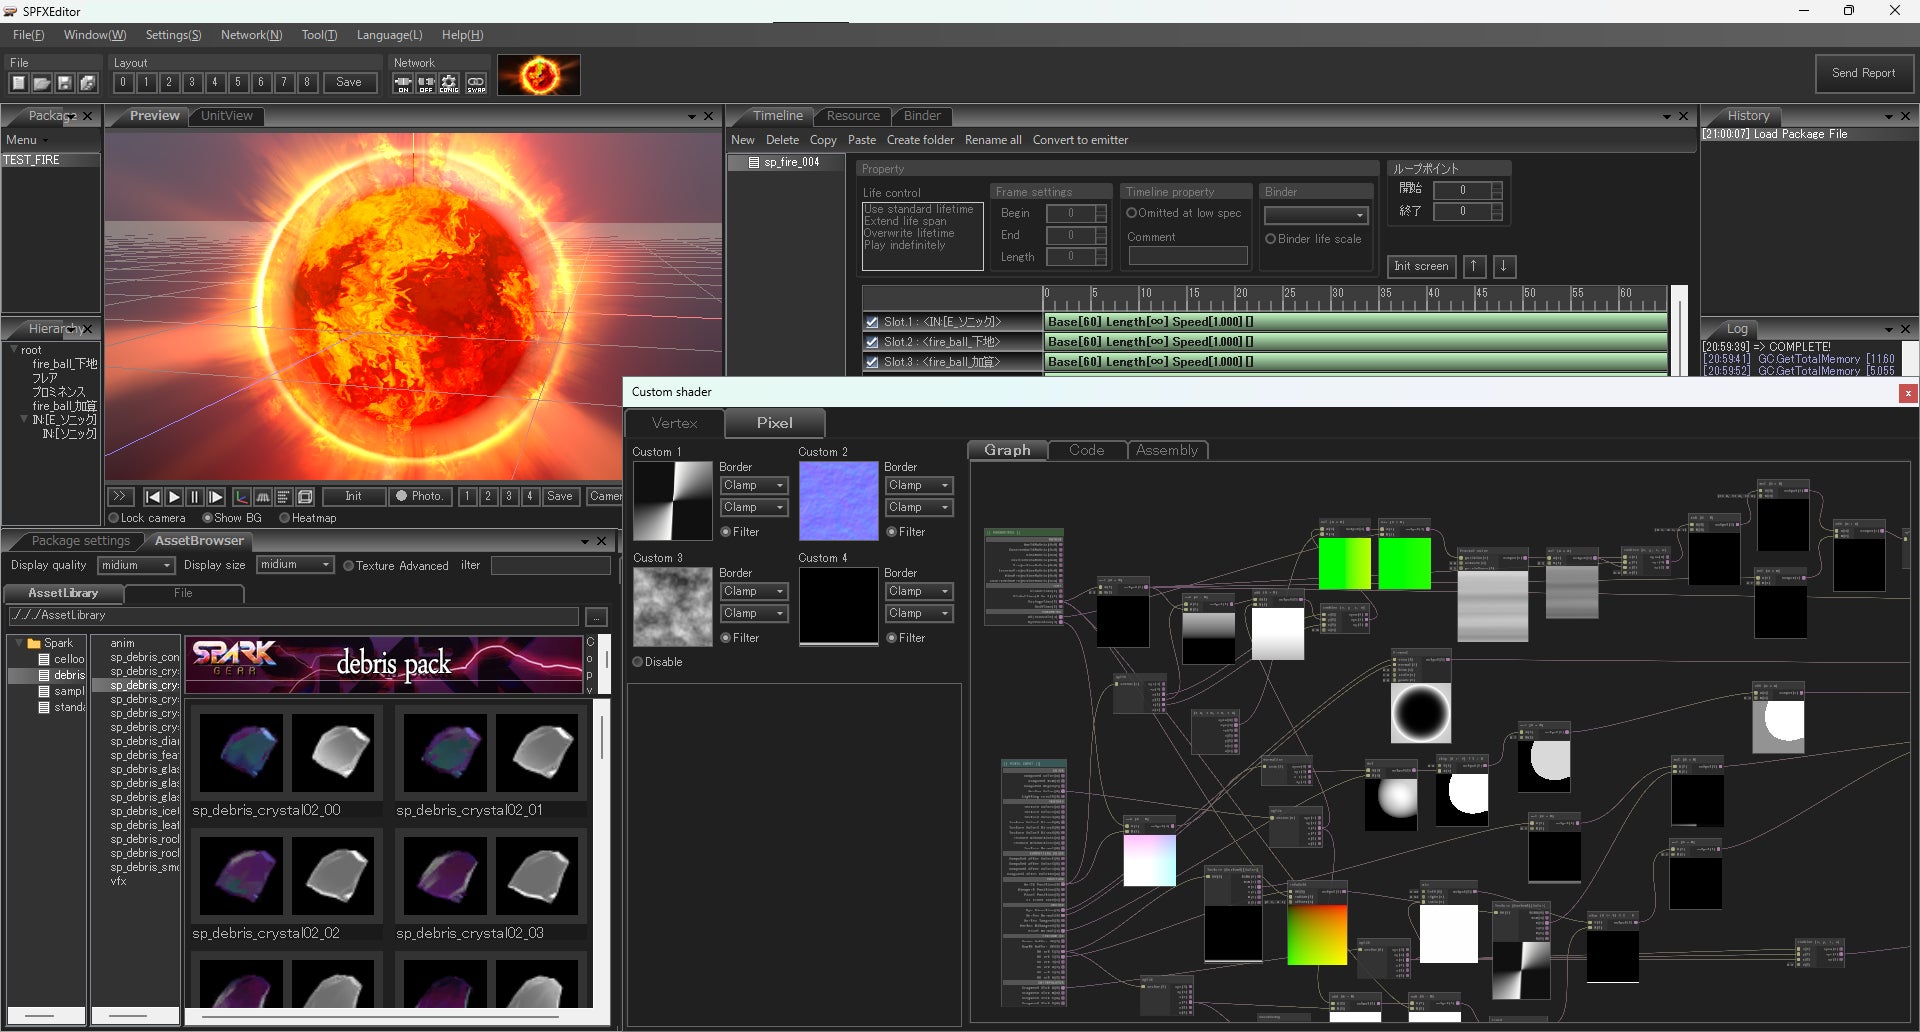
Task: Toggle Lock camera option
Action: pyautogui.click(x=114, y=518)
